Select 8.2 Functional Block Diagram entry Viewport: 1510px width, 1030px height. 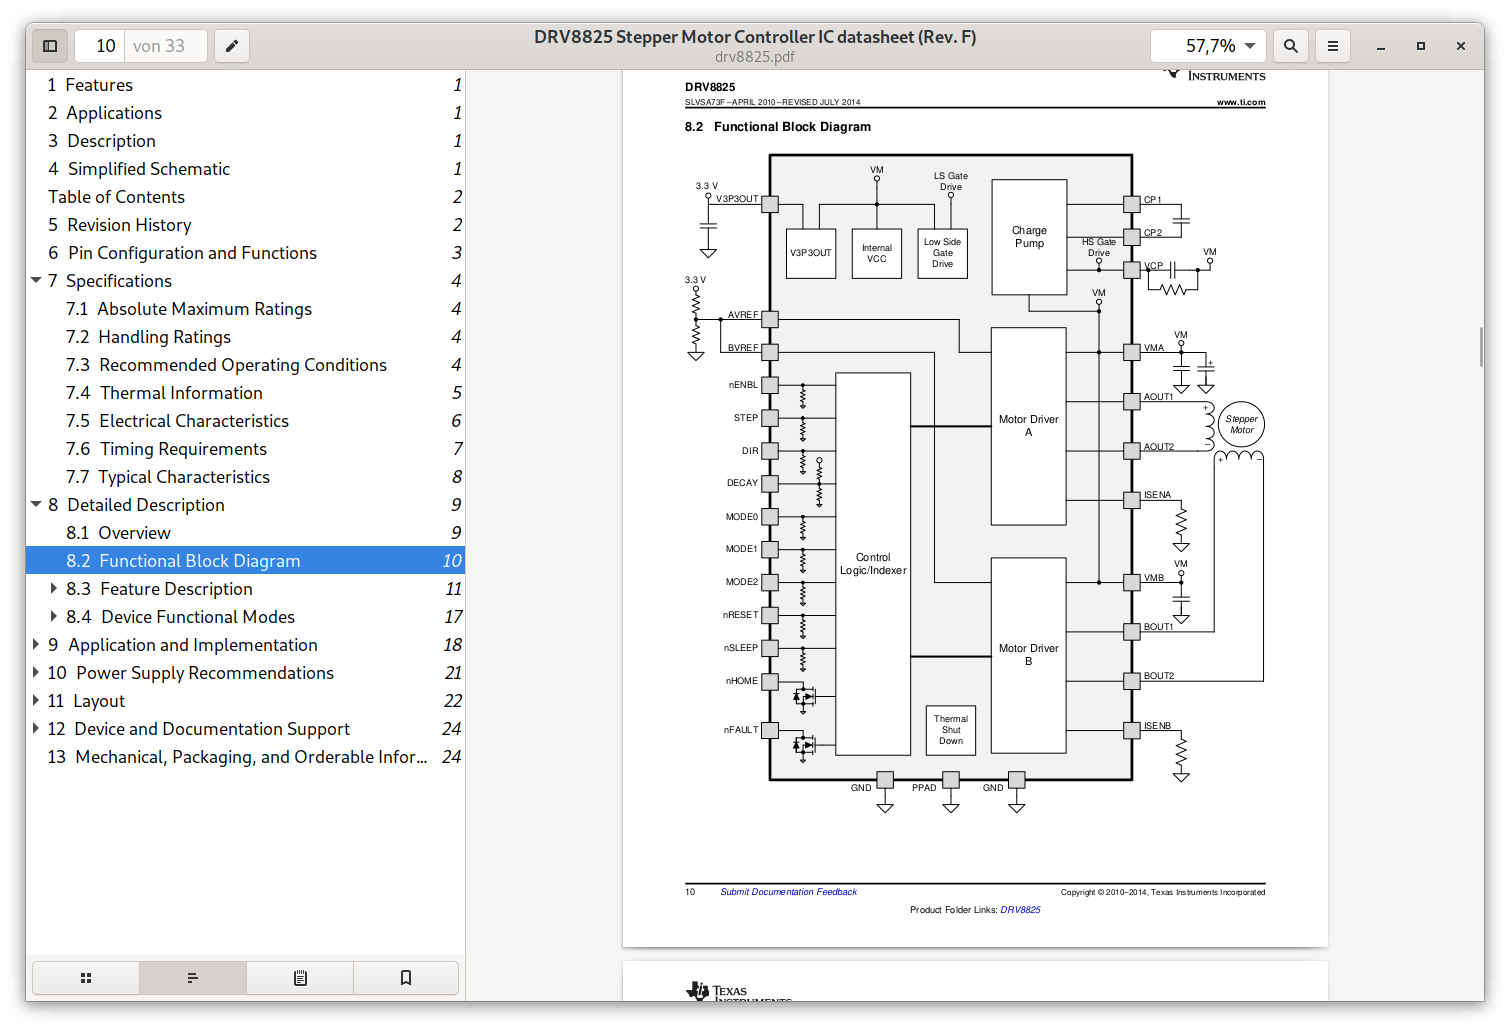point(245,561)
